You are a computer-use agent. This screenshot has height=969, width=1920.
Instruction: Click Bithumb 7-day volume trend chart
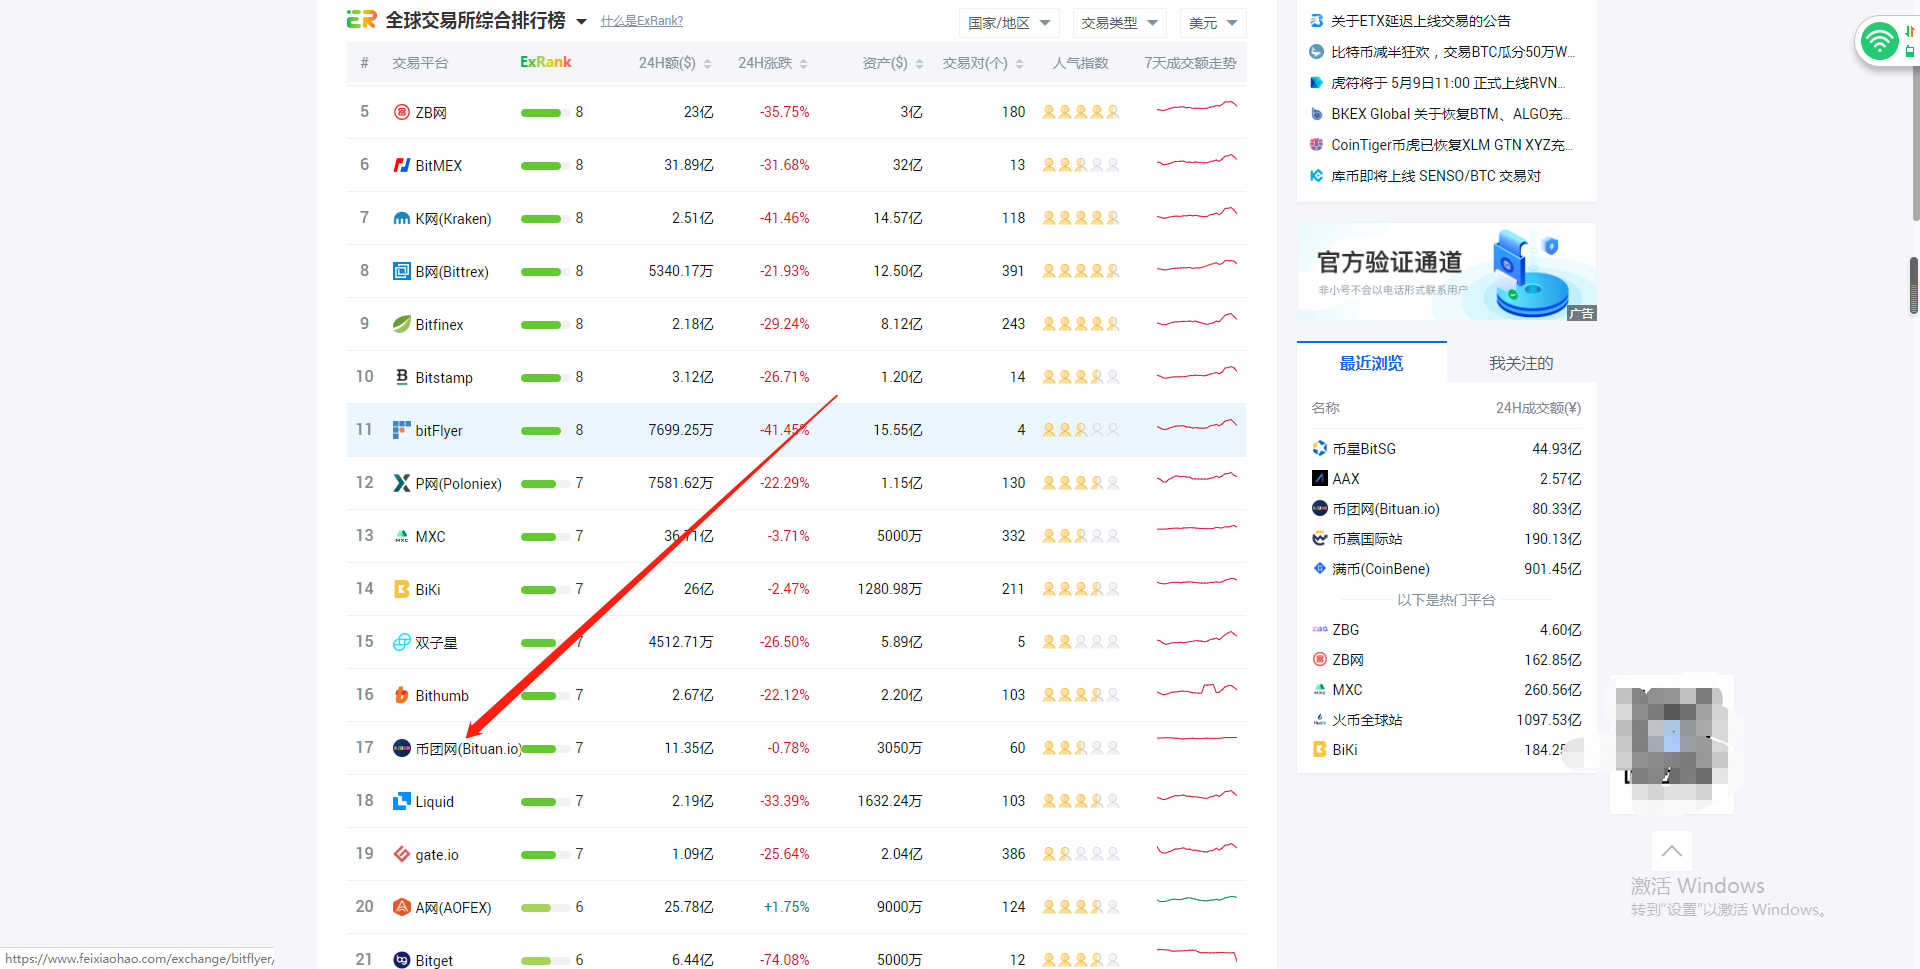(x=1196, y=690)
